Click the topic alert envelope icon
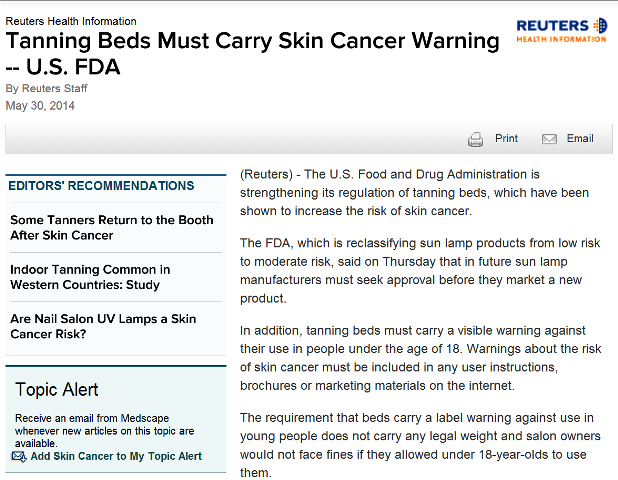618x480 pixels. (19, 457)
